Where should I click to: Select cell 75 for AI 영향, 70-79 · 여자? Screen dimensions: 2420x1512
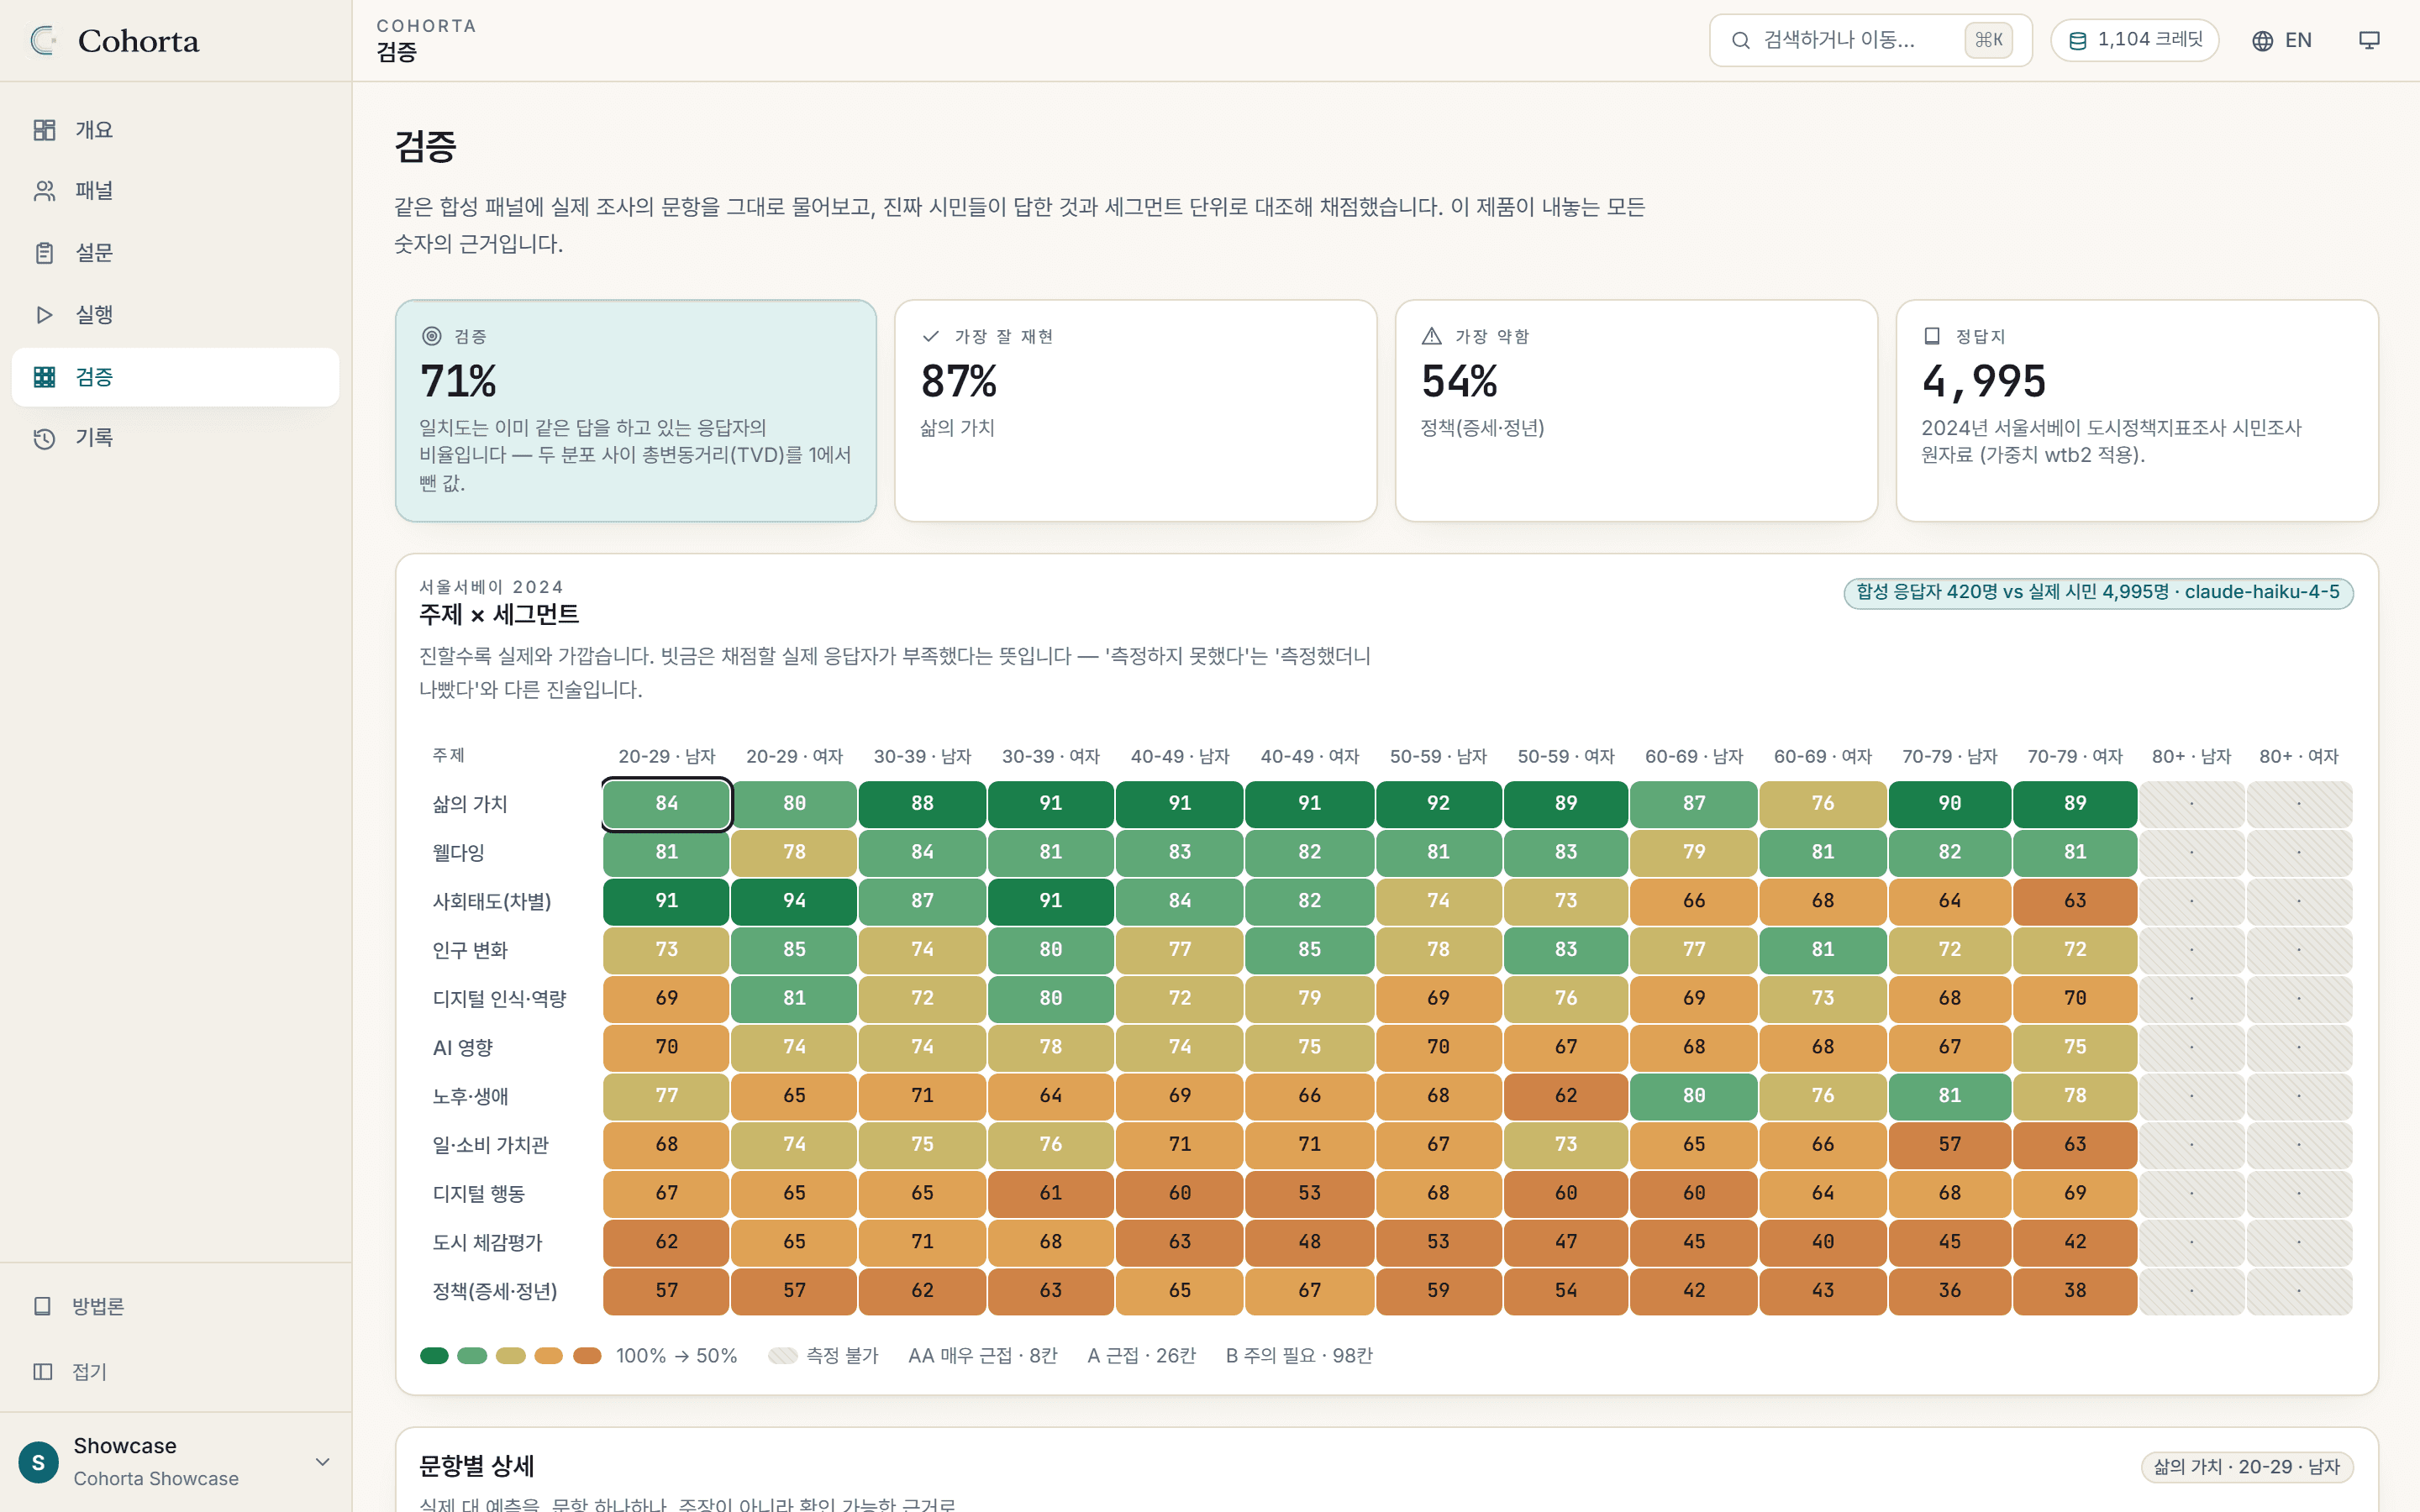(x=2075, y=1047)
